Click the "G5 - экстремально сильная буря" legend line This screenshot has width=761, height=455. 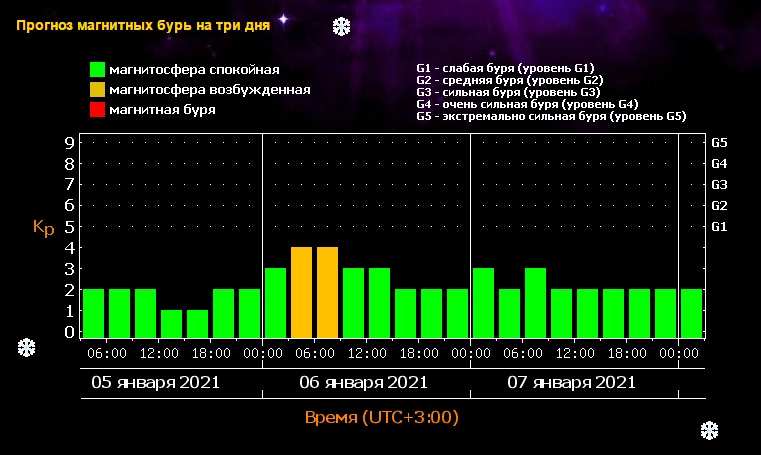click(x=551, y=117)
